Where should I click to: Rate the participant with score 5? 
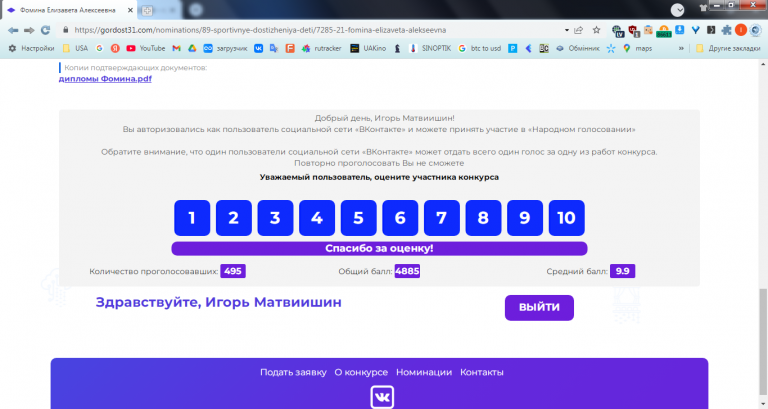tap(359, 217)
